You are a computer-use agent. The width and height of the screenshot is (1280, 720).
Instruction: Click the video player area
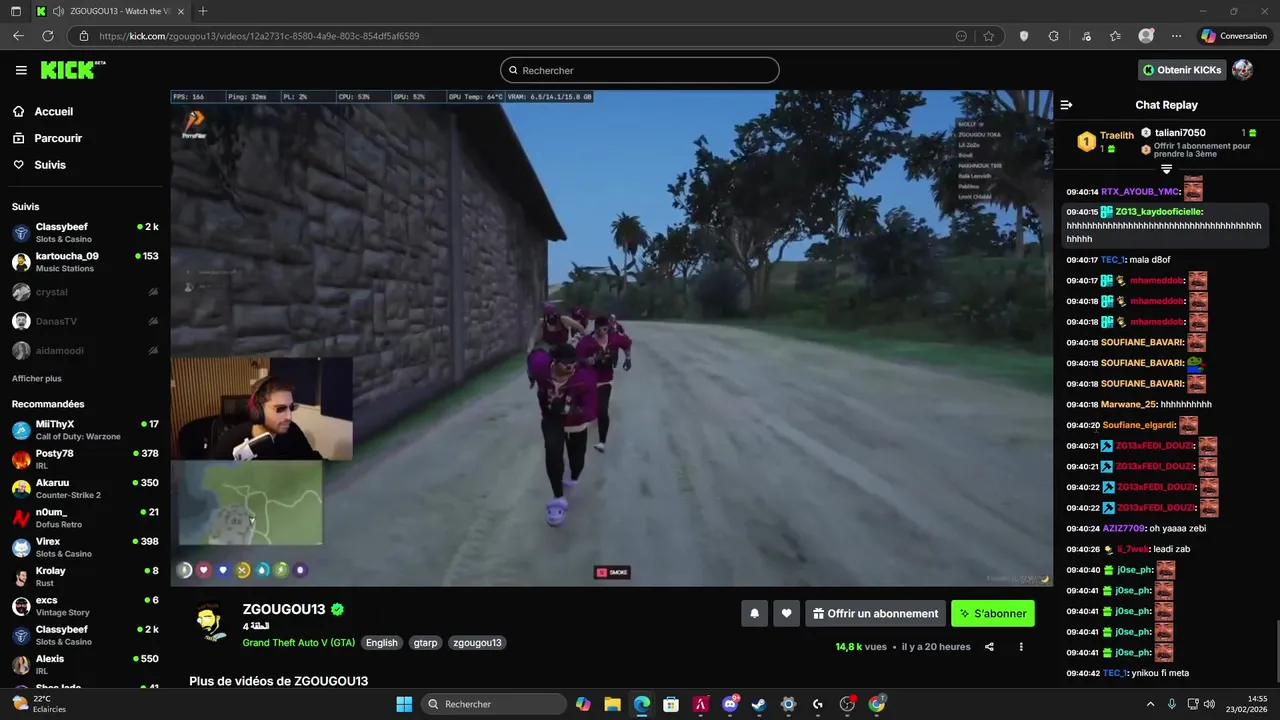click(x=611, y=338)
